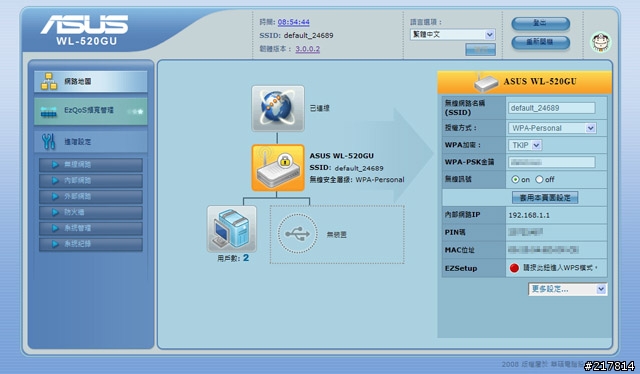The width and height of the screenshot is (640, 374).
Task: Expand the 系統管理 administration submenu
Action: [x=91, y=228]
